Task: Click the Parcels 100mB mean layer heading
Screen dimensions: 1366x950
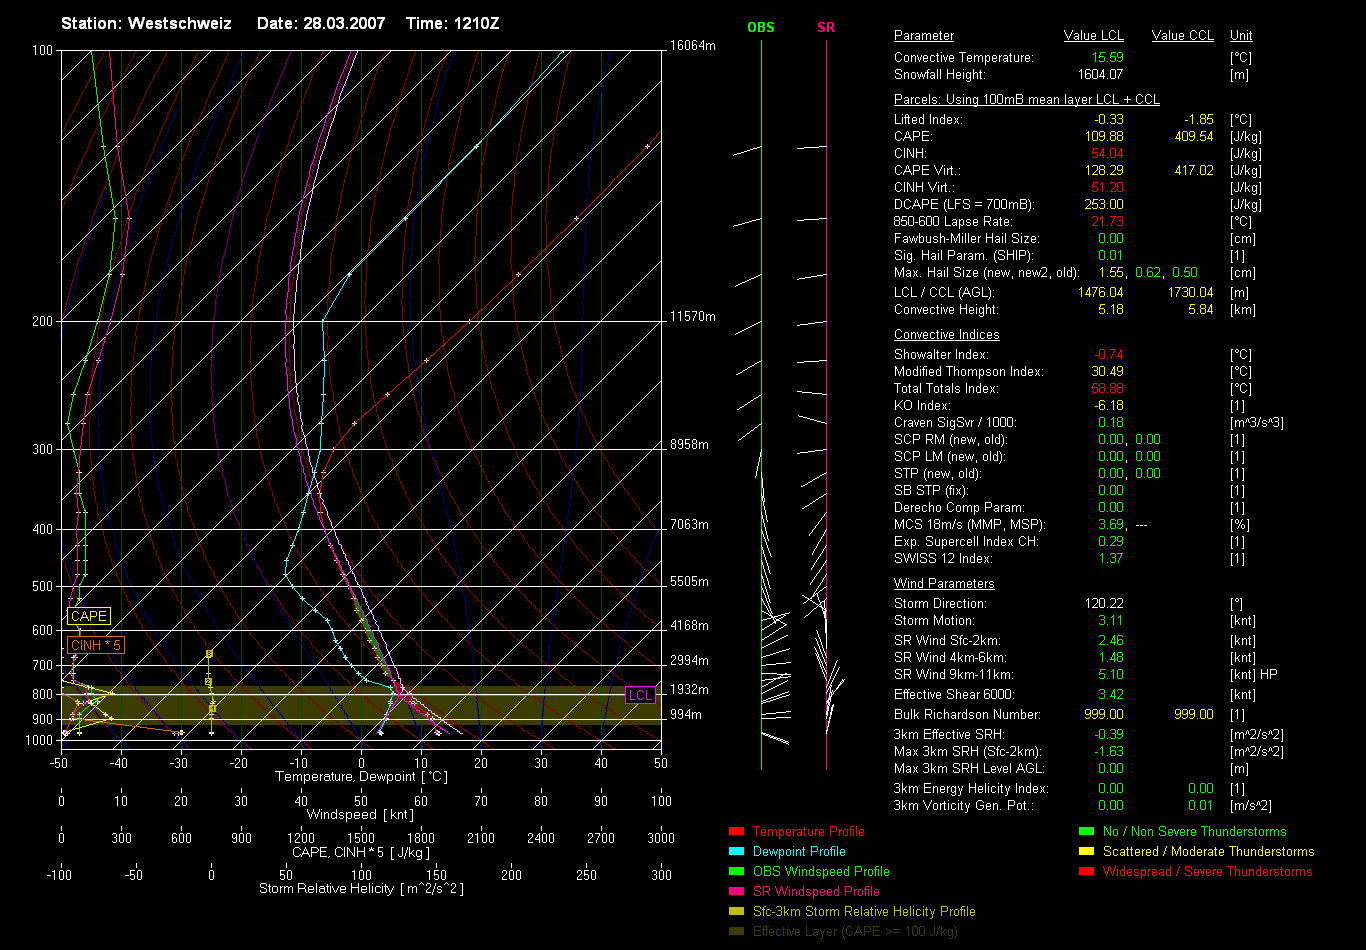Action: point(1026,100)
